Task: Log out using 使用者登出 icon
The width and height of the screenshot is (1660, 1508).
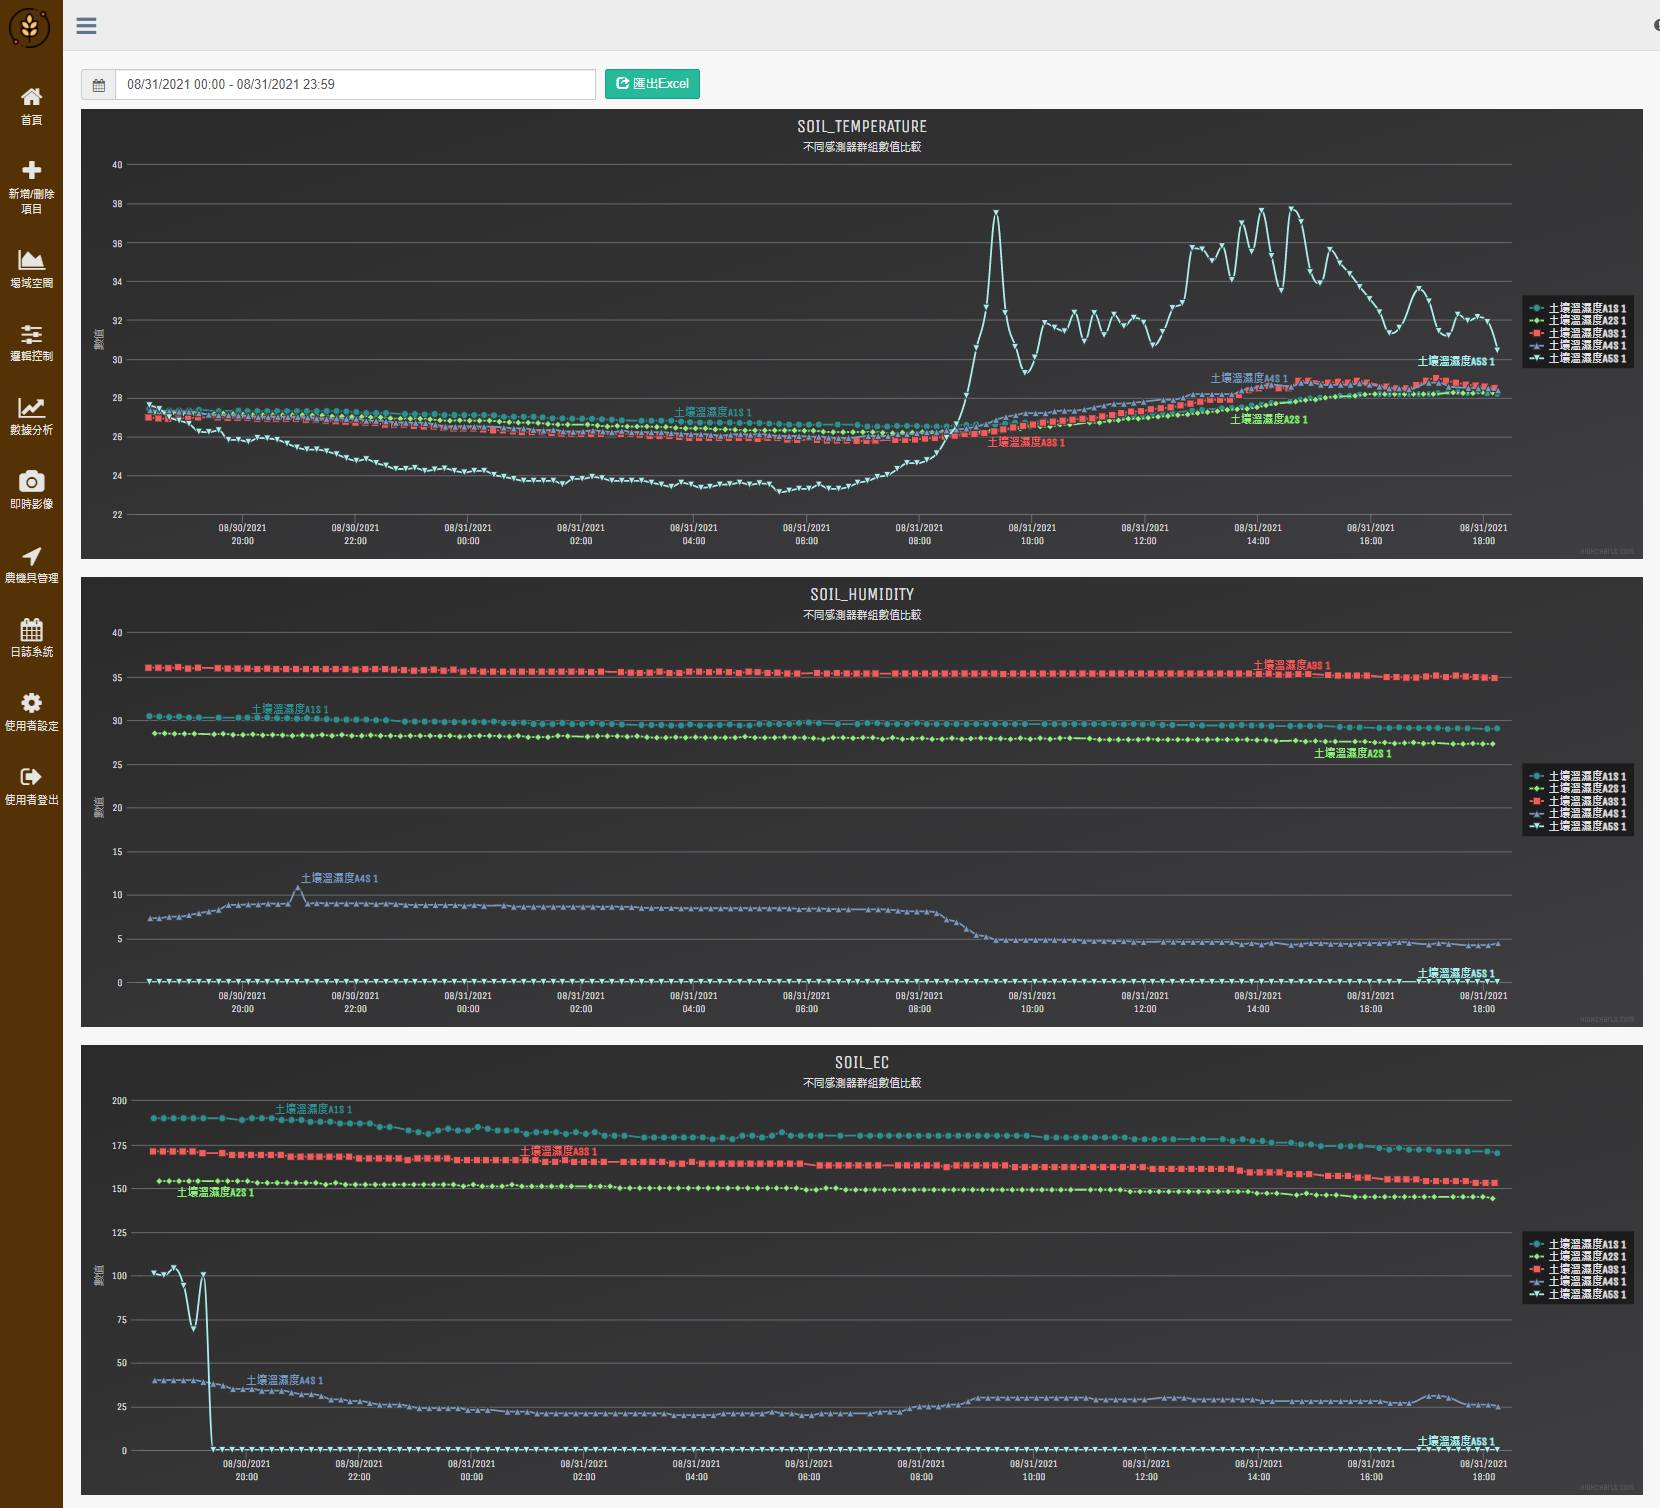Action: (31, 777)
